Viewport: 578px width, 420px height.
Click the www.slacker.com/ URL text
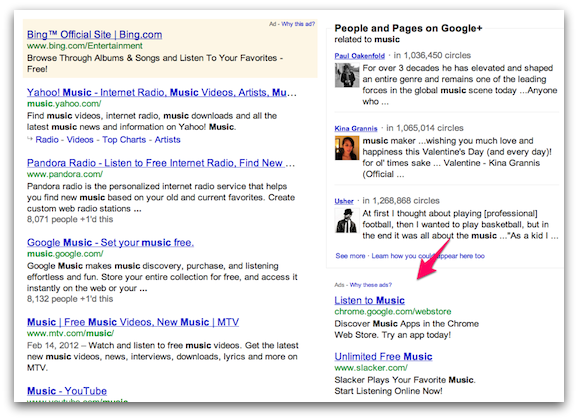point(371,368)
